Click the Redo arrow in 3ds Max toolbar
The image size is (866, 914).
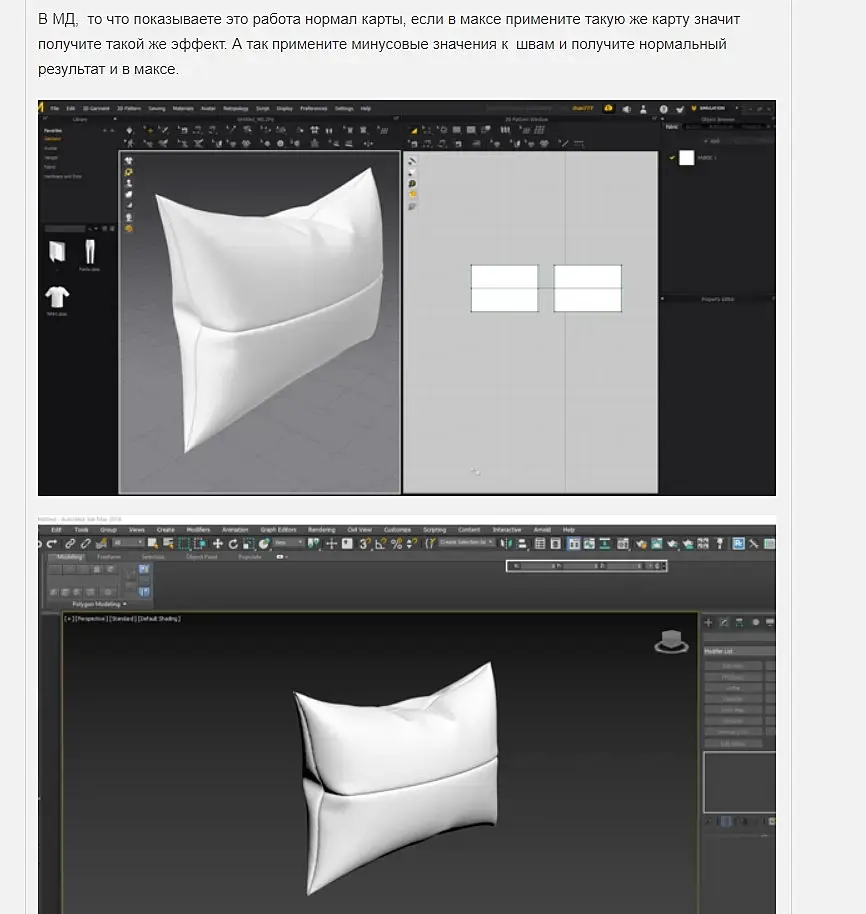52,544
